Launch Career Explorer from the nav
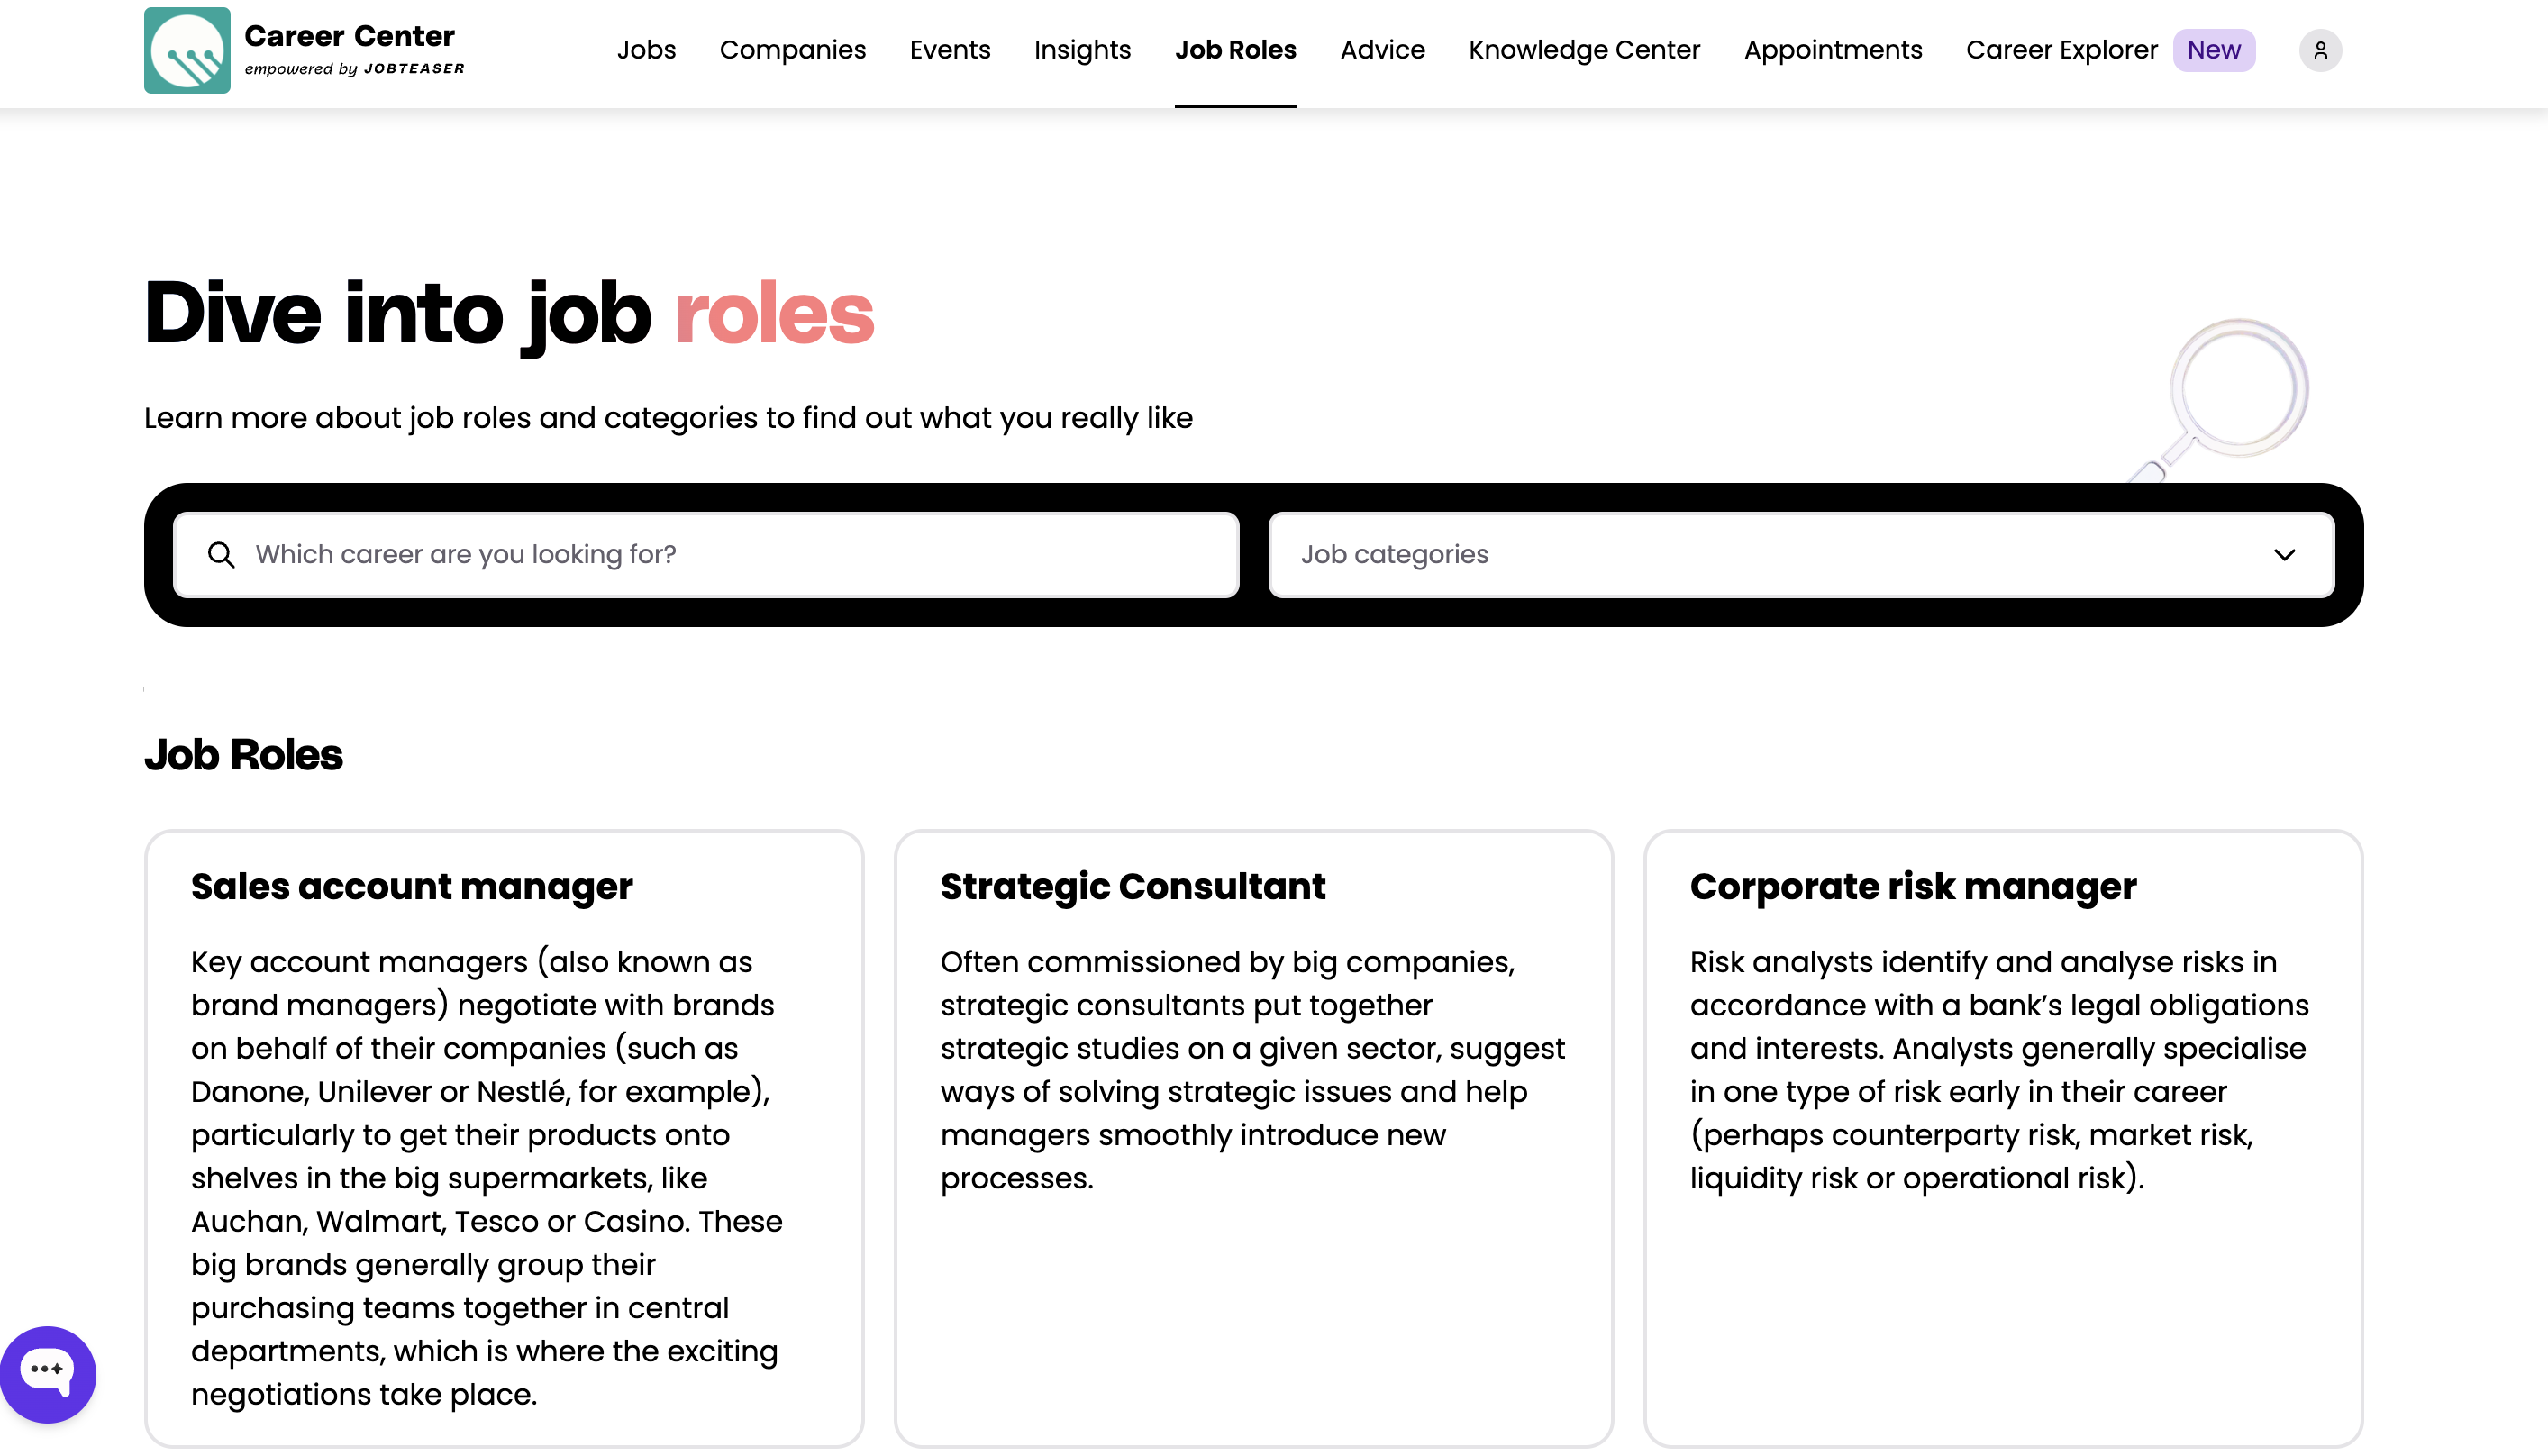This screenshot has height=1456, width=2548. pyautogui.click(x=2061, y=50)
